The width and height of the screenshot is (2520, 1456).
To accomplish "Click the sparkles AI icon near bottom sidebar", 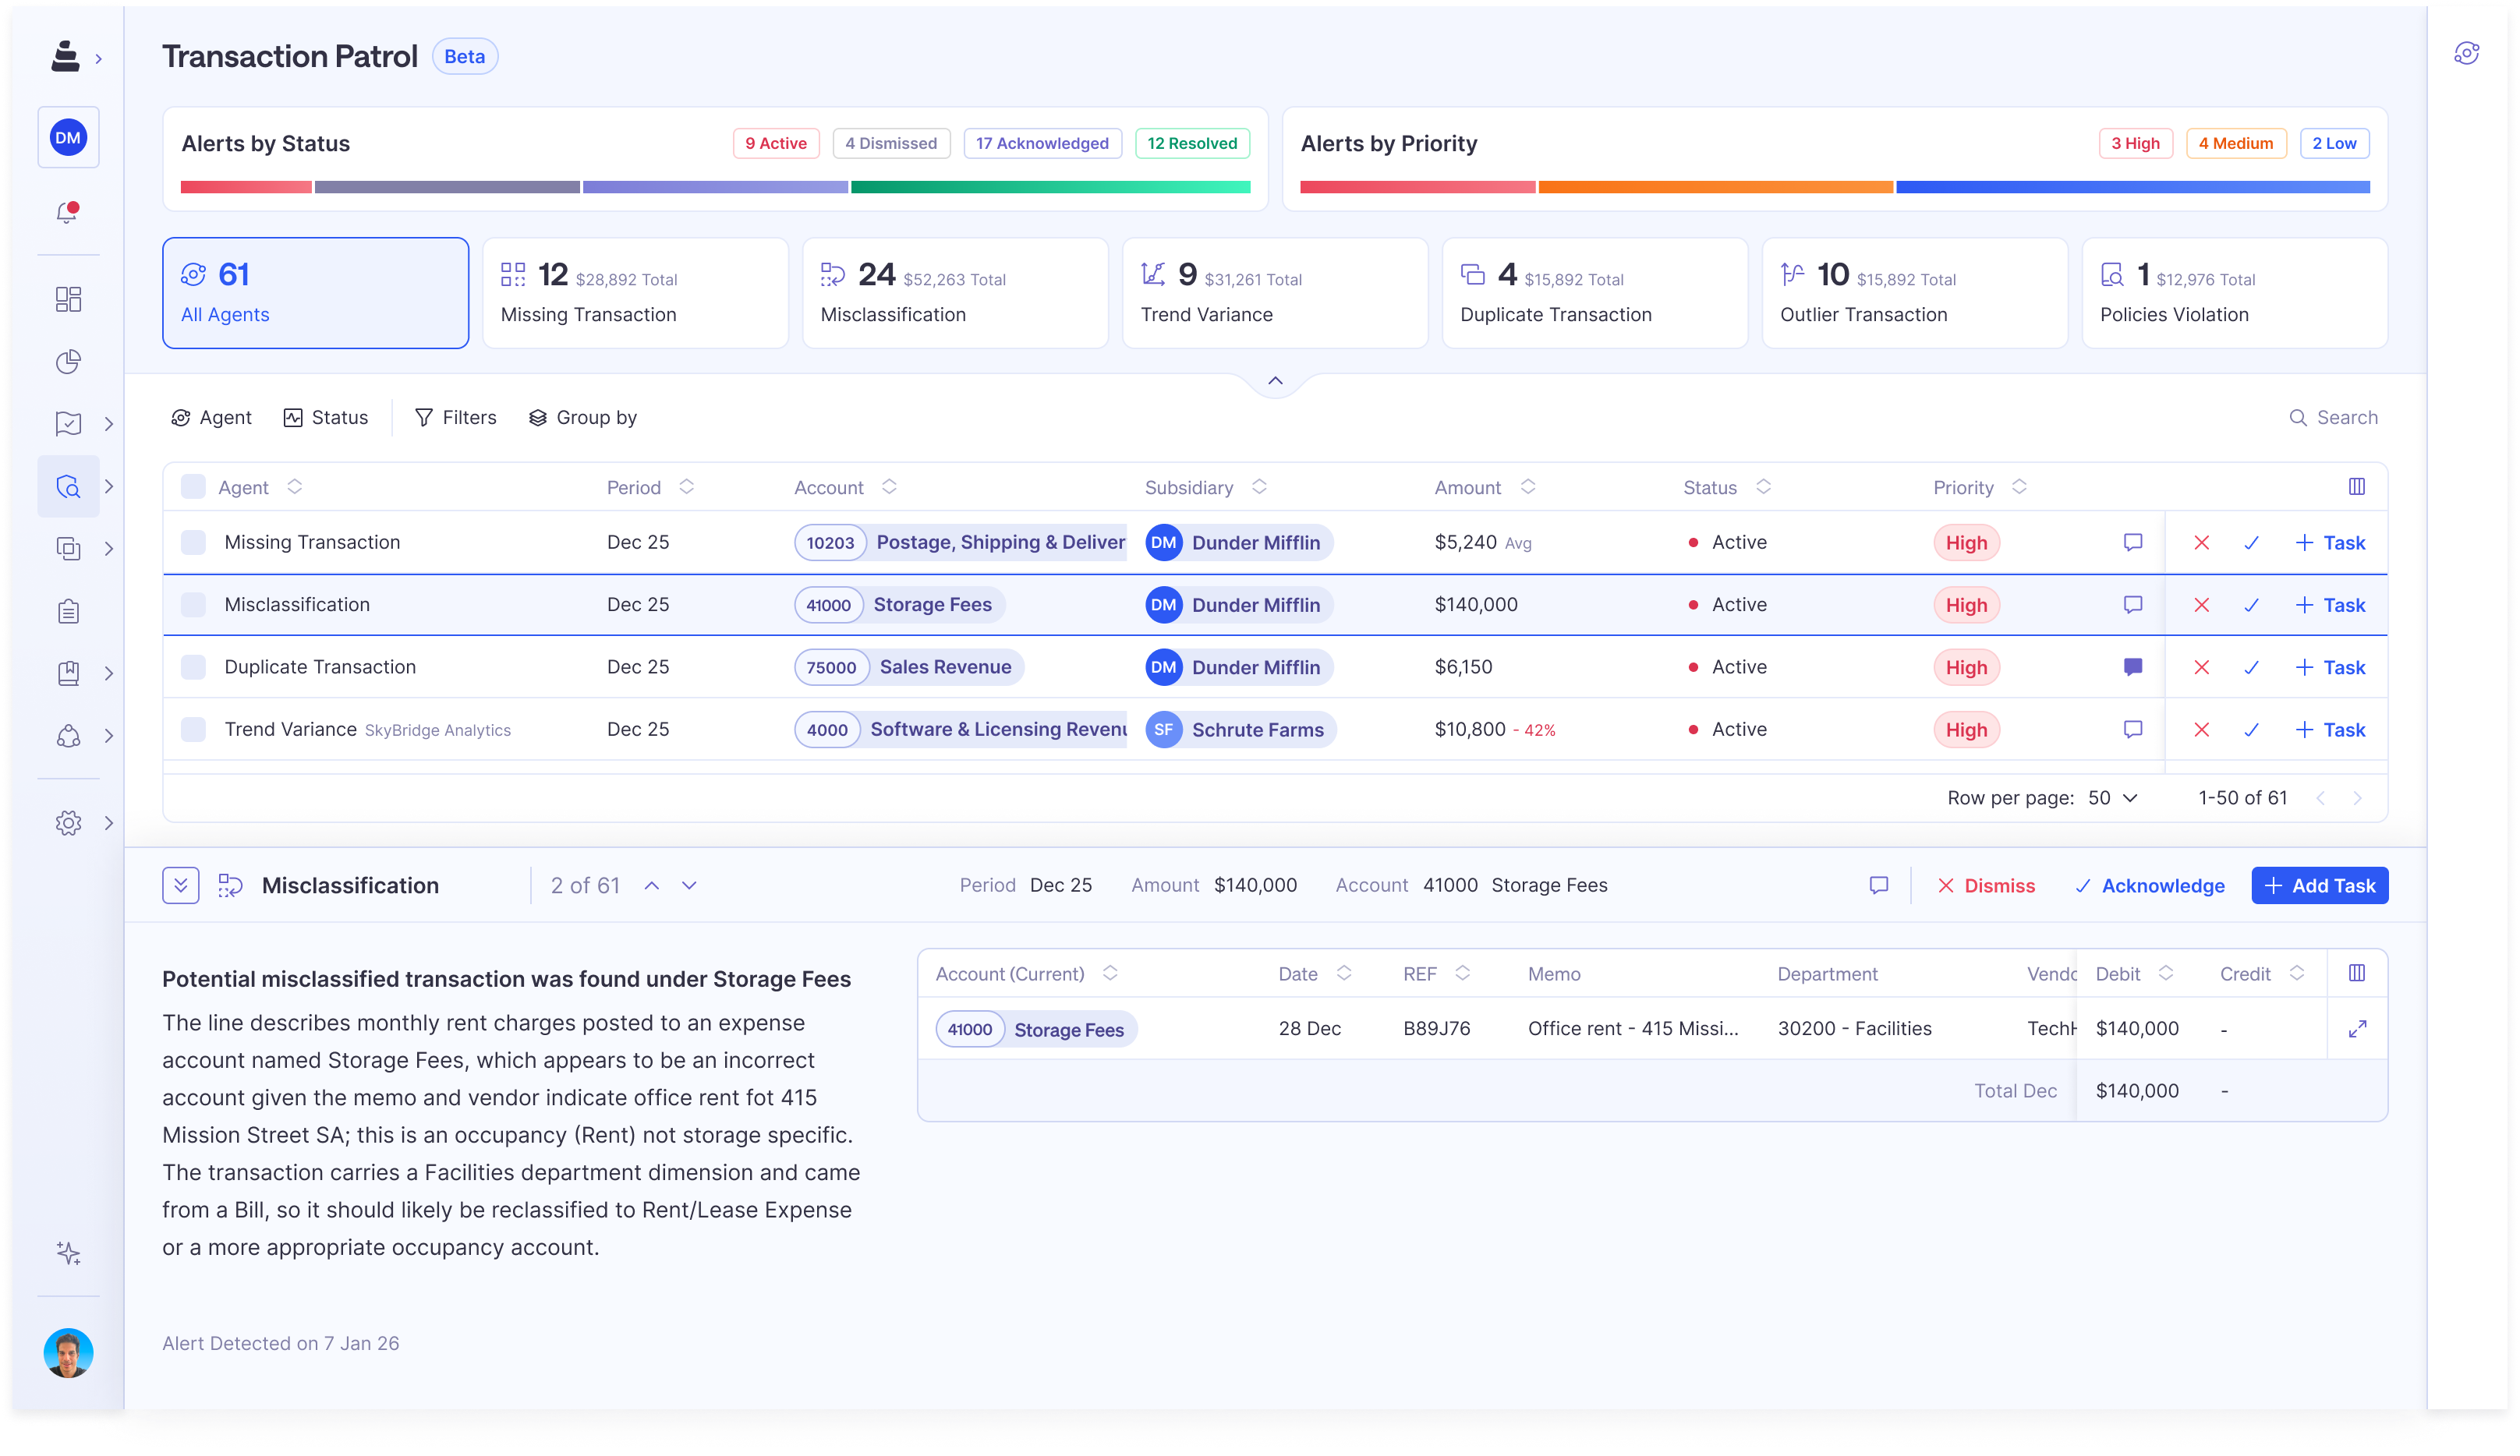I will (x=69, y=1253).
